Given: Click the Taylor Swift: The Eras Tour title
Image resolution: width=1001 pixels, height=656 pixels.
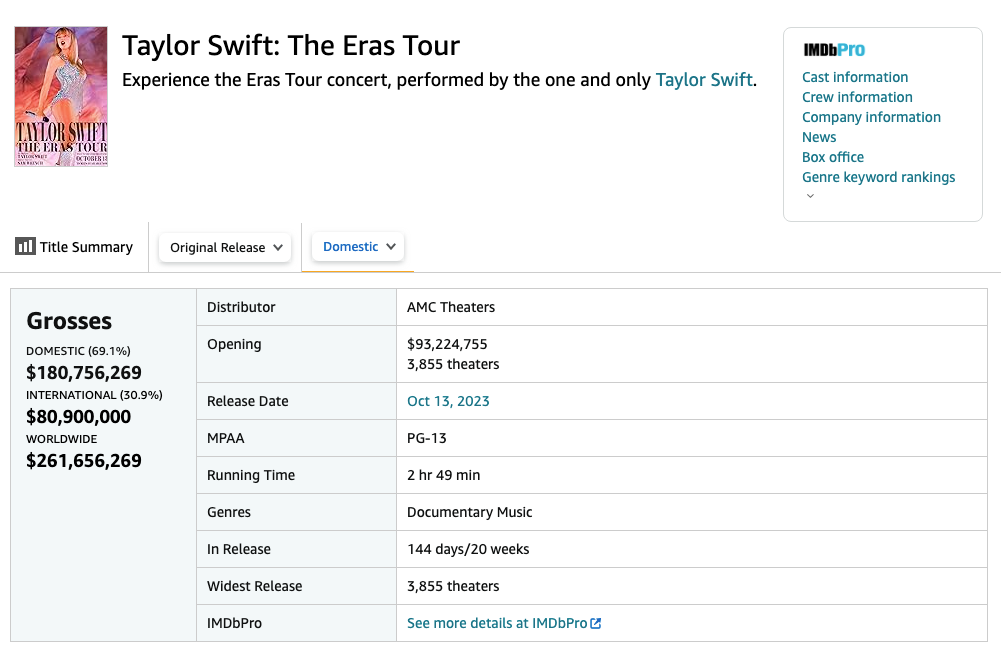Looking at the screenshot, I should pyautogui.click(x=290, y=46).
